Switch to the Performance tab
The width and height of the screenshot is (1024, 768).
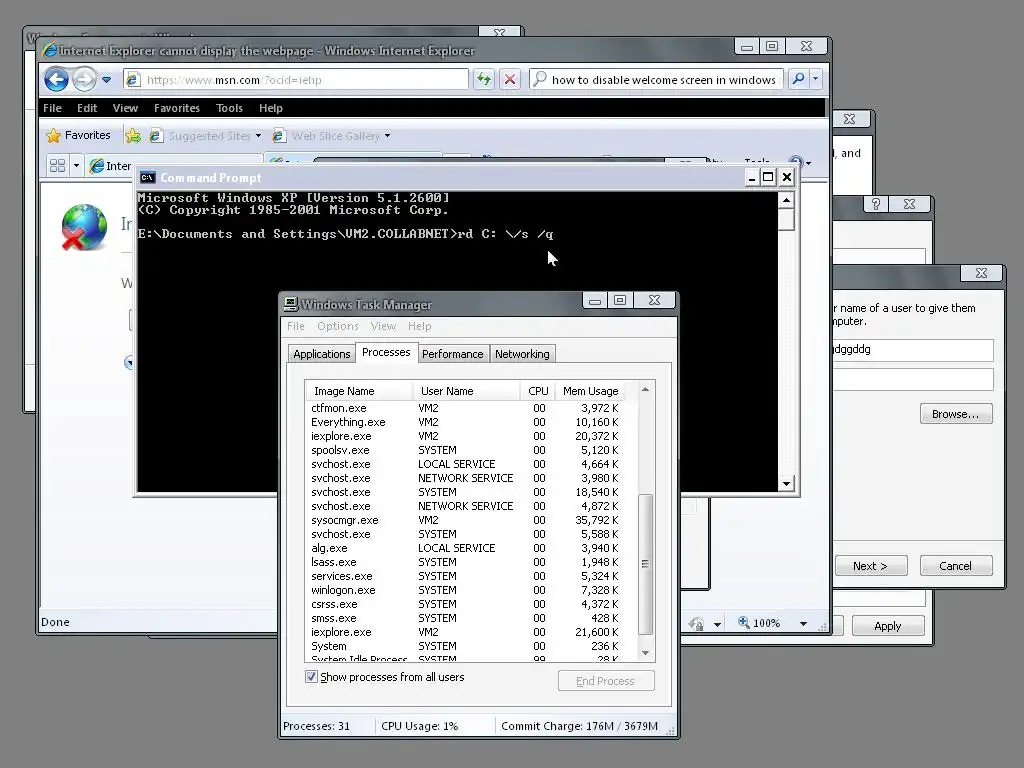[453, 354]
